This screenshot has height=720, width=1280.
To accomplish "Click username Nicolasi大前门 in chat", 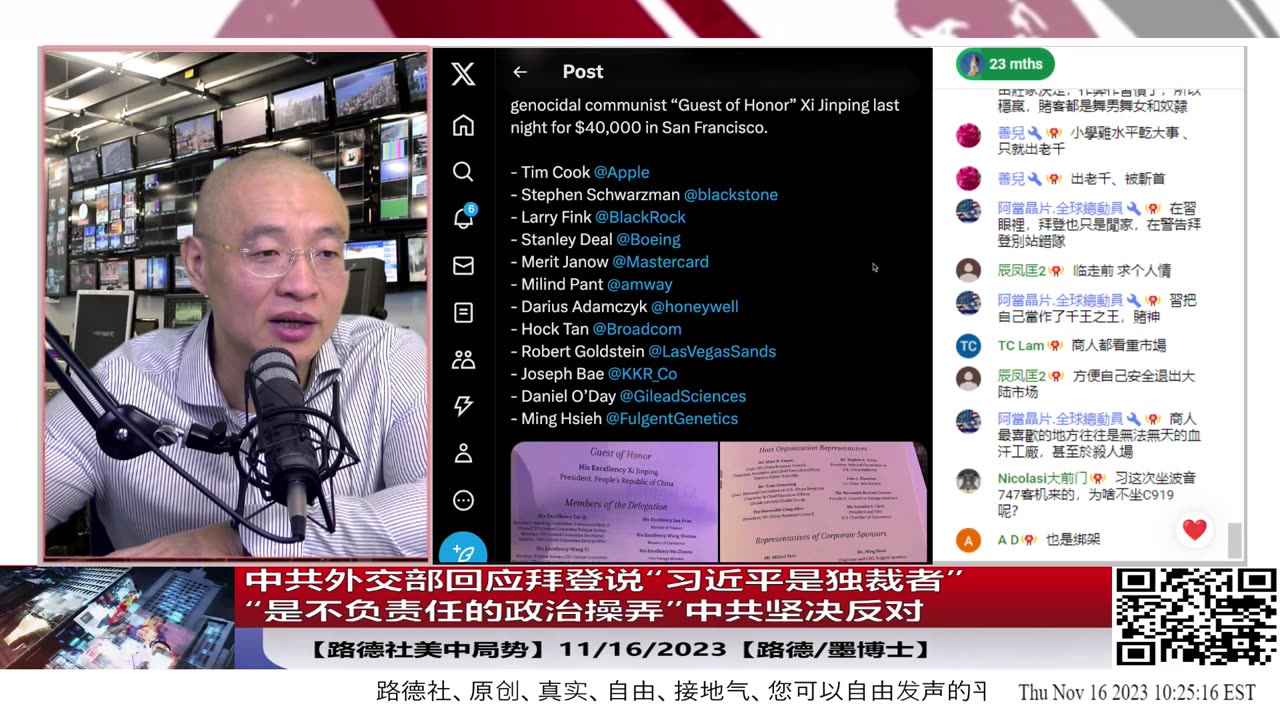I will 1043,478.
